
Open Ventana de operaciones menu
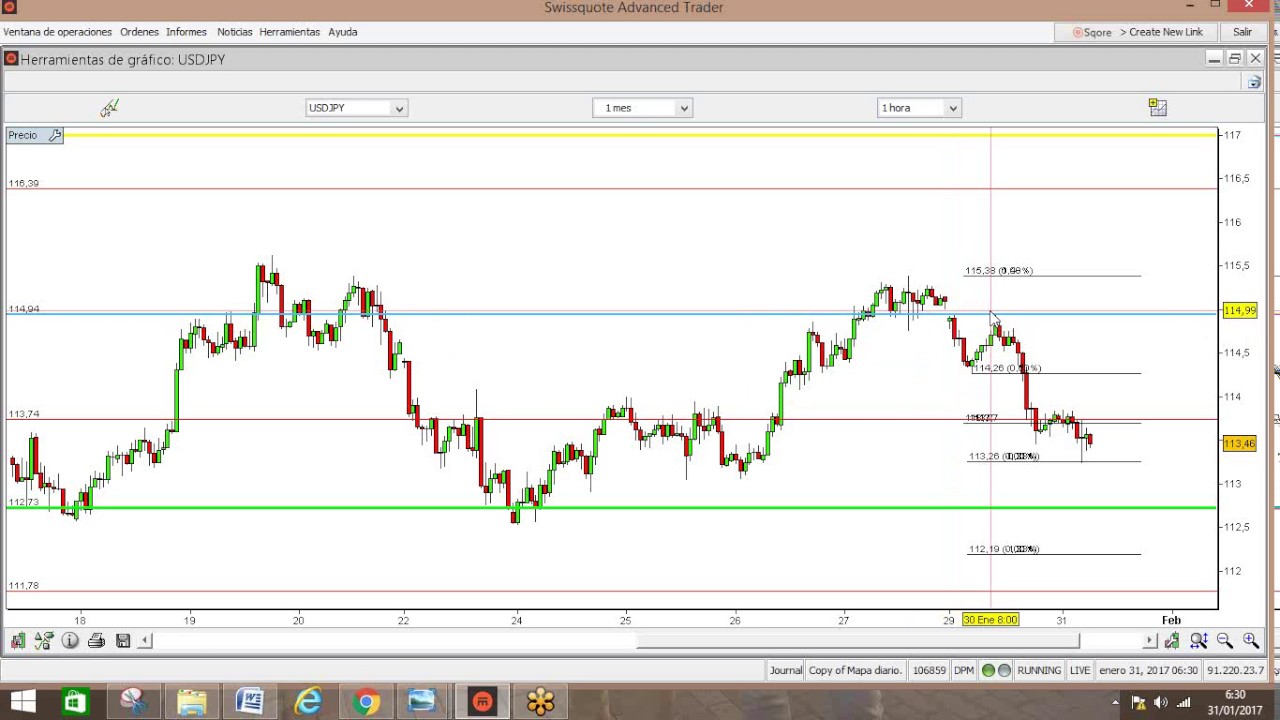coord(57,32)
